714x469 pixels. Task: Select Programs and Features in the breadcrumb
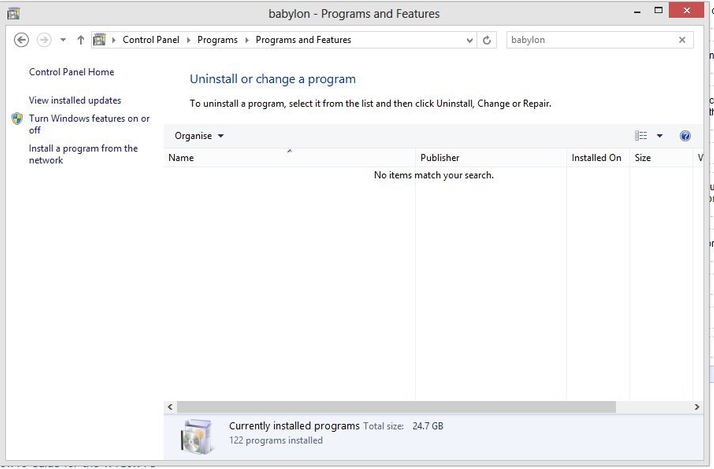[x=303, y=40]
